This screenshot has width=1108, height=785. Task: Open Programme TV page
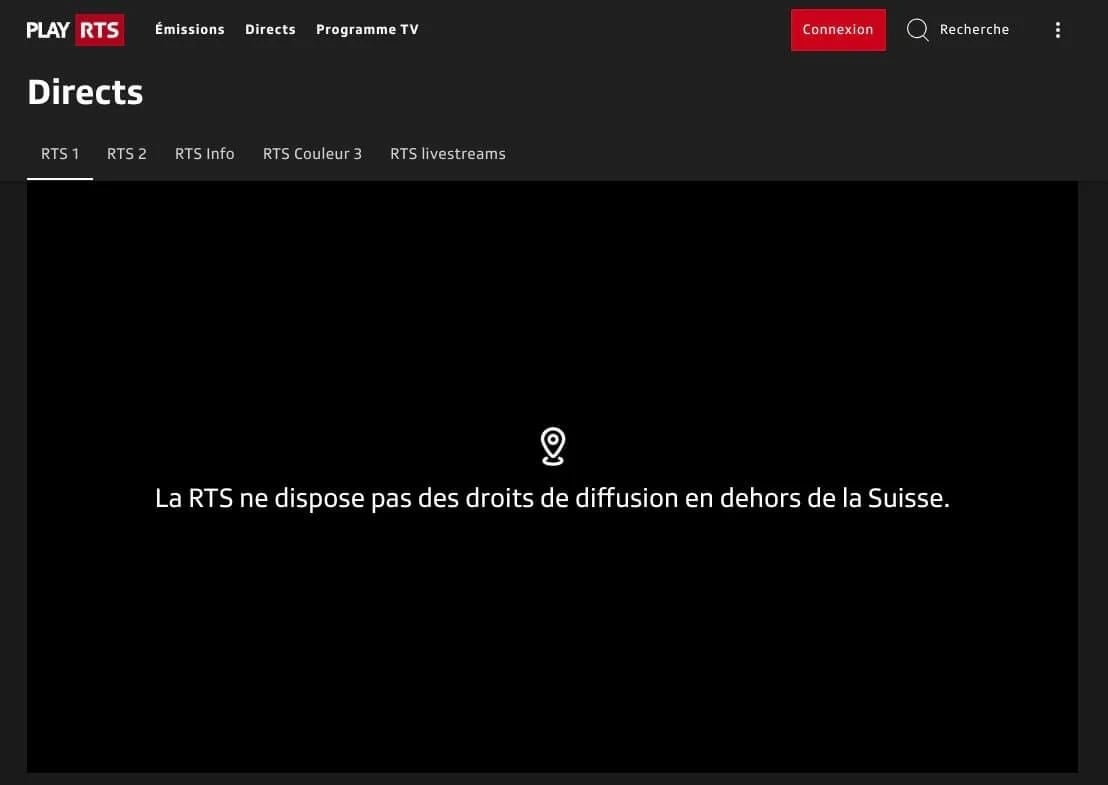tap(367, 30)
